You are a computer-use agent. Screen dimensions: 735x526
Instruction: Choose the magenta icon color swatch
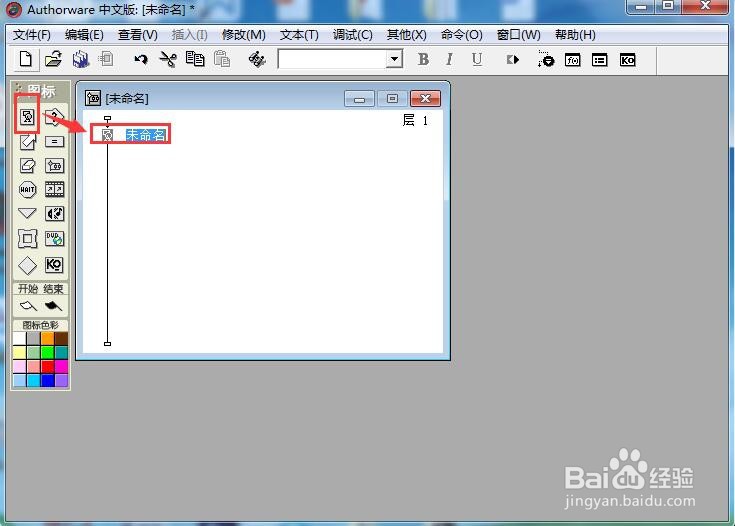pos(61,366)
